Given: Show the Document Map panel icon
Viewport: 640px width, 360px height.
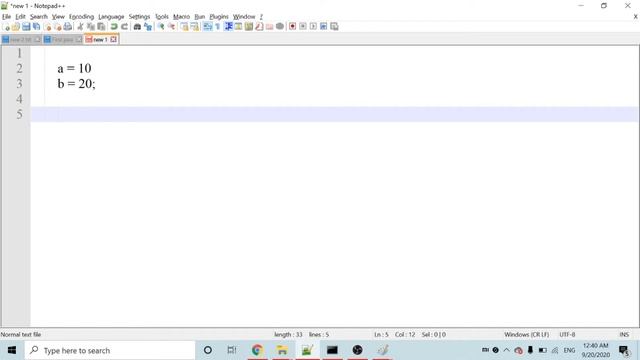Looking at the screenshot, I should pyautogui.click(x=249, y=27).
